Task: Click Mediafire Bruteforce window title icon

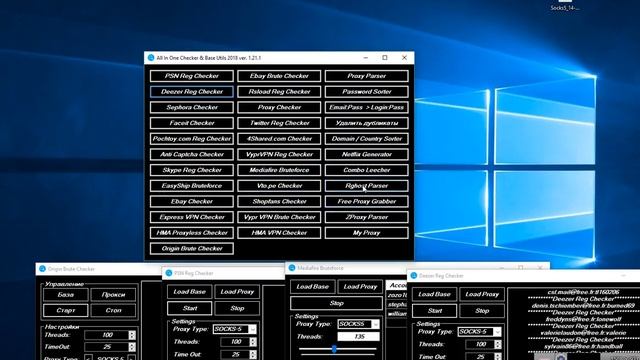Action: coord(292,268)
